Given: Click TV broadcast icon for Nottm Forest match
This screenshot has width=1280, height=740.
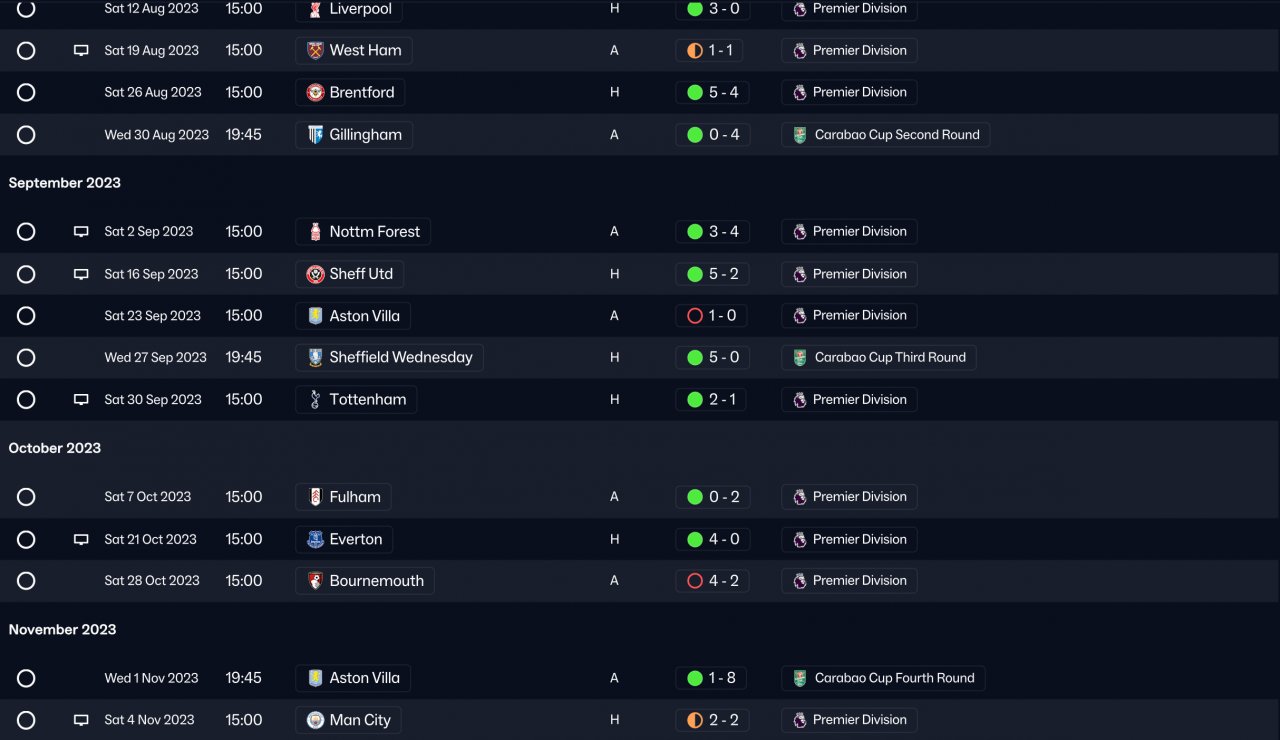Looking at the screenshot, I should [81, 232].
